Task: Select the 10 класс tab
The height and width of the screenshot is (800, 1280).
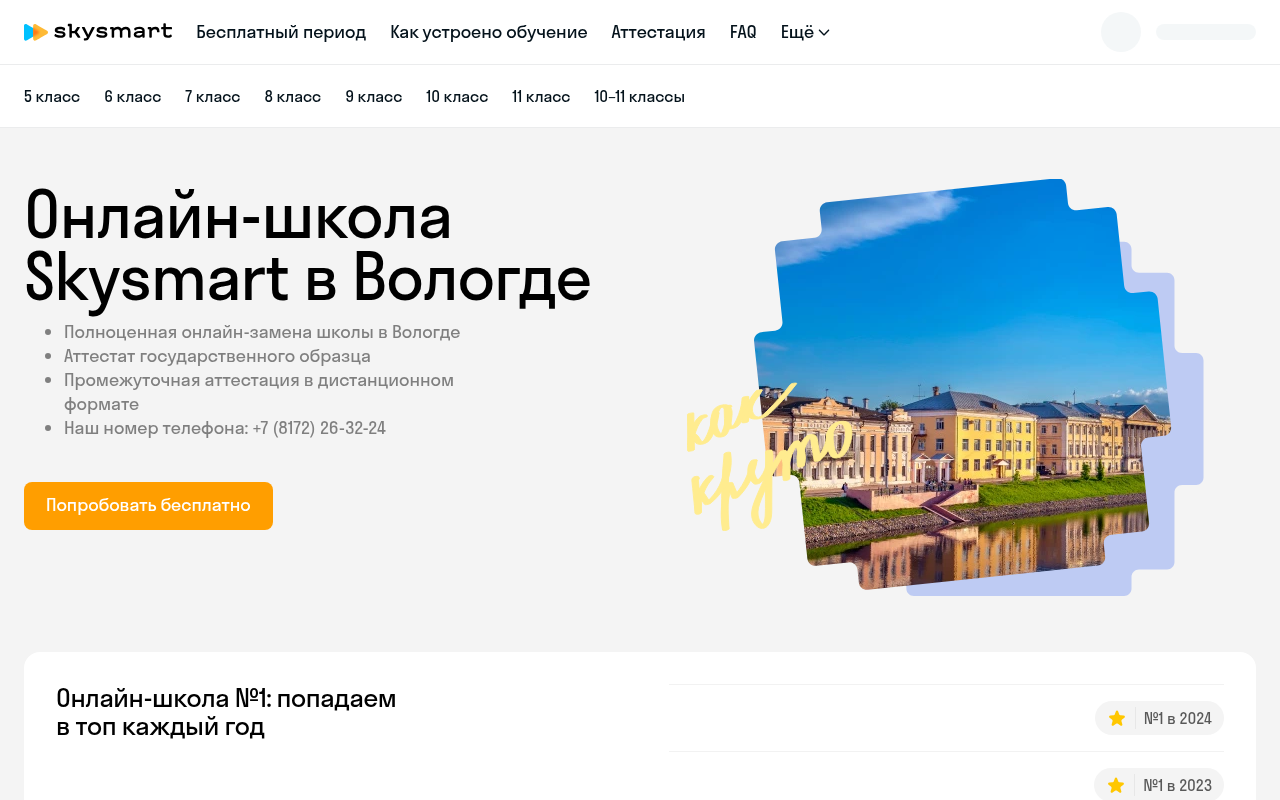Action: (457, 96)
